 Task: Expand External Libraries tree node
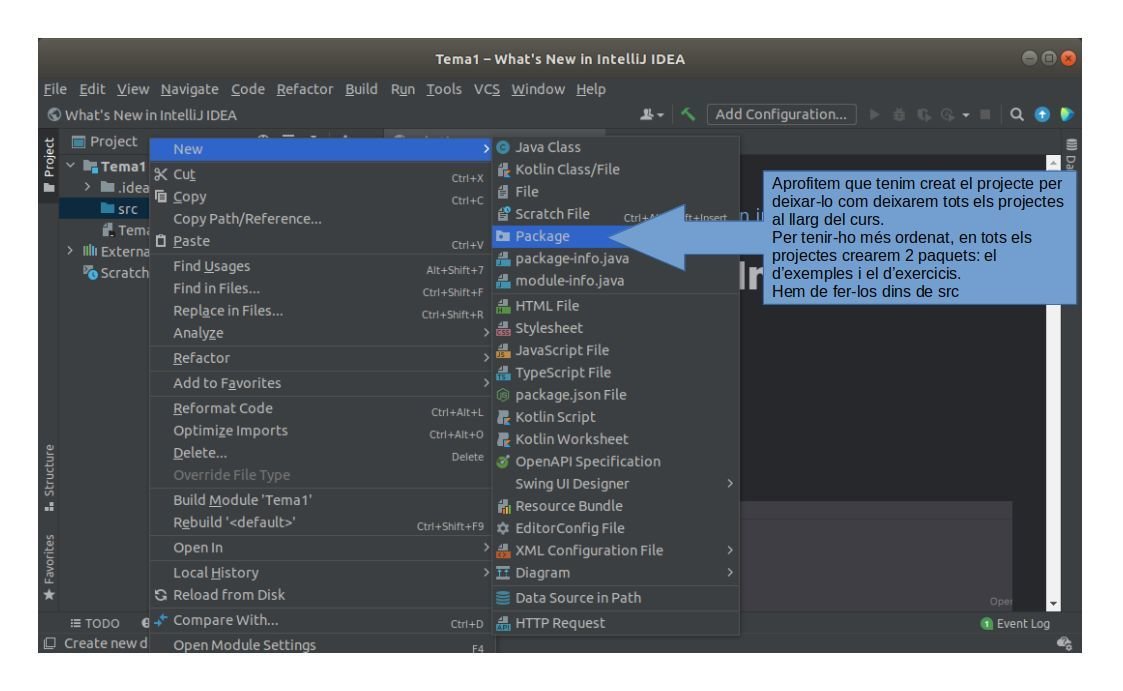point(70,251)
